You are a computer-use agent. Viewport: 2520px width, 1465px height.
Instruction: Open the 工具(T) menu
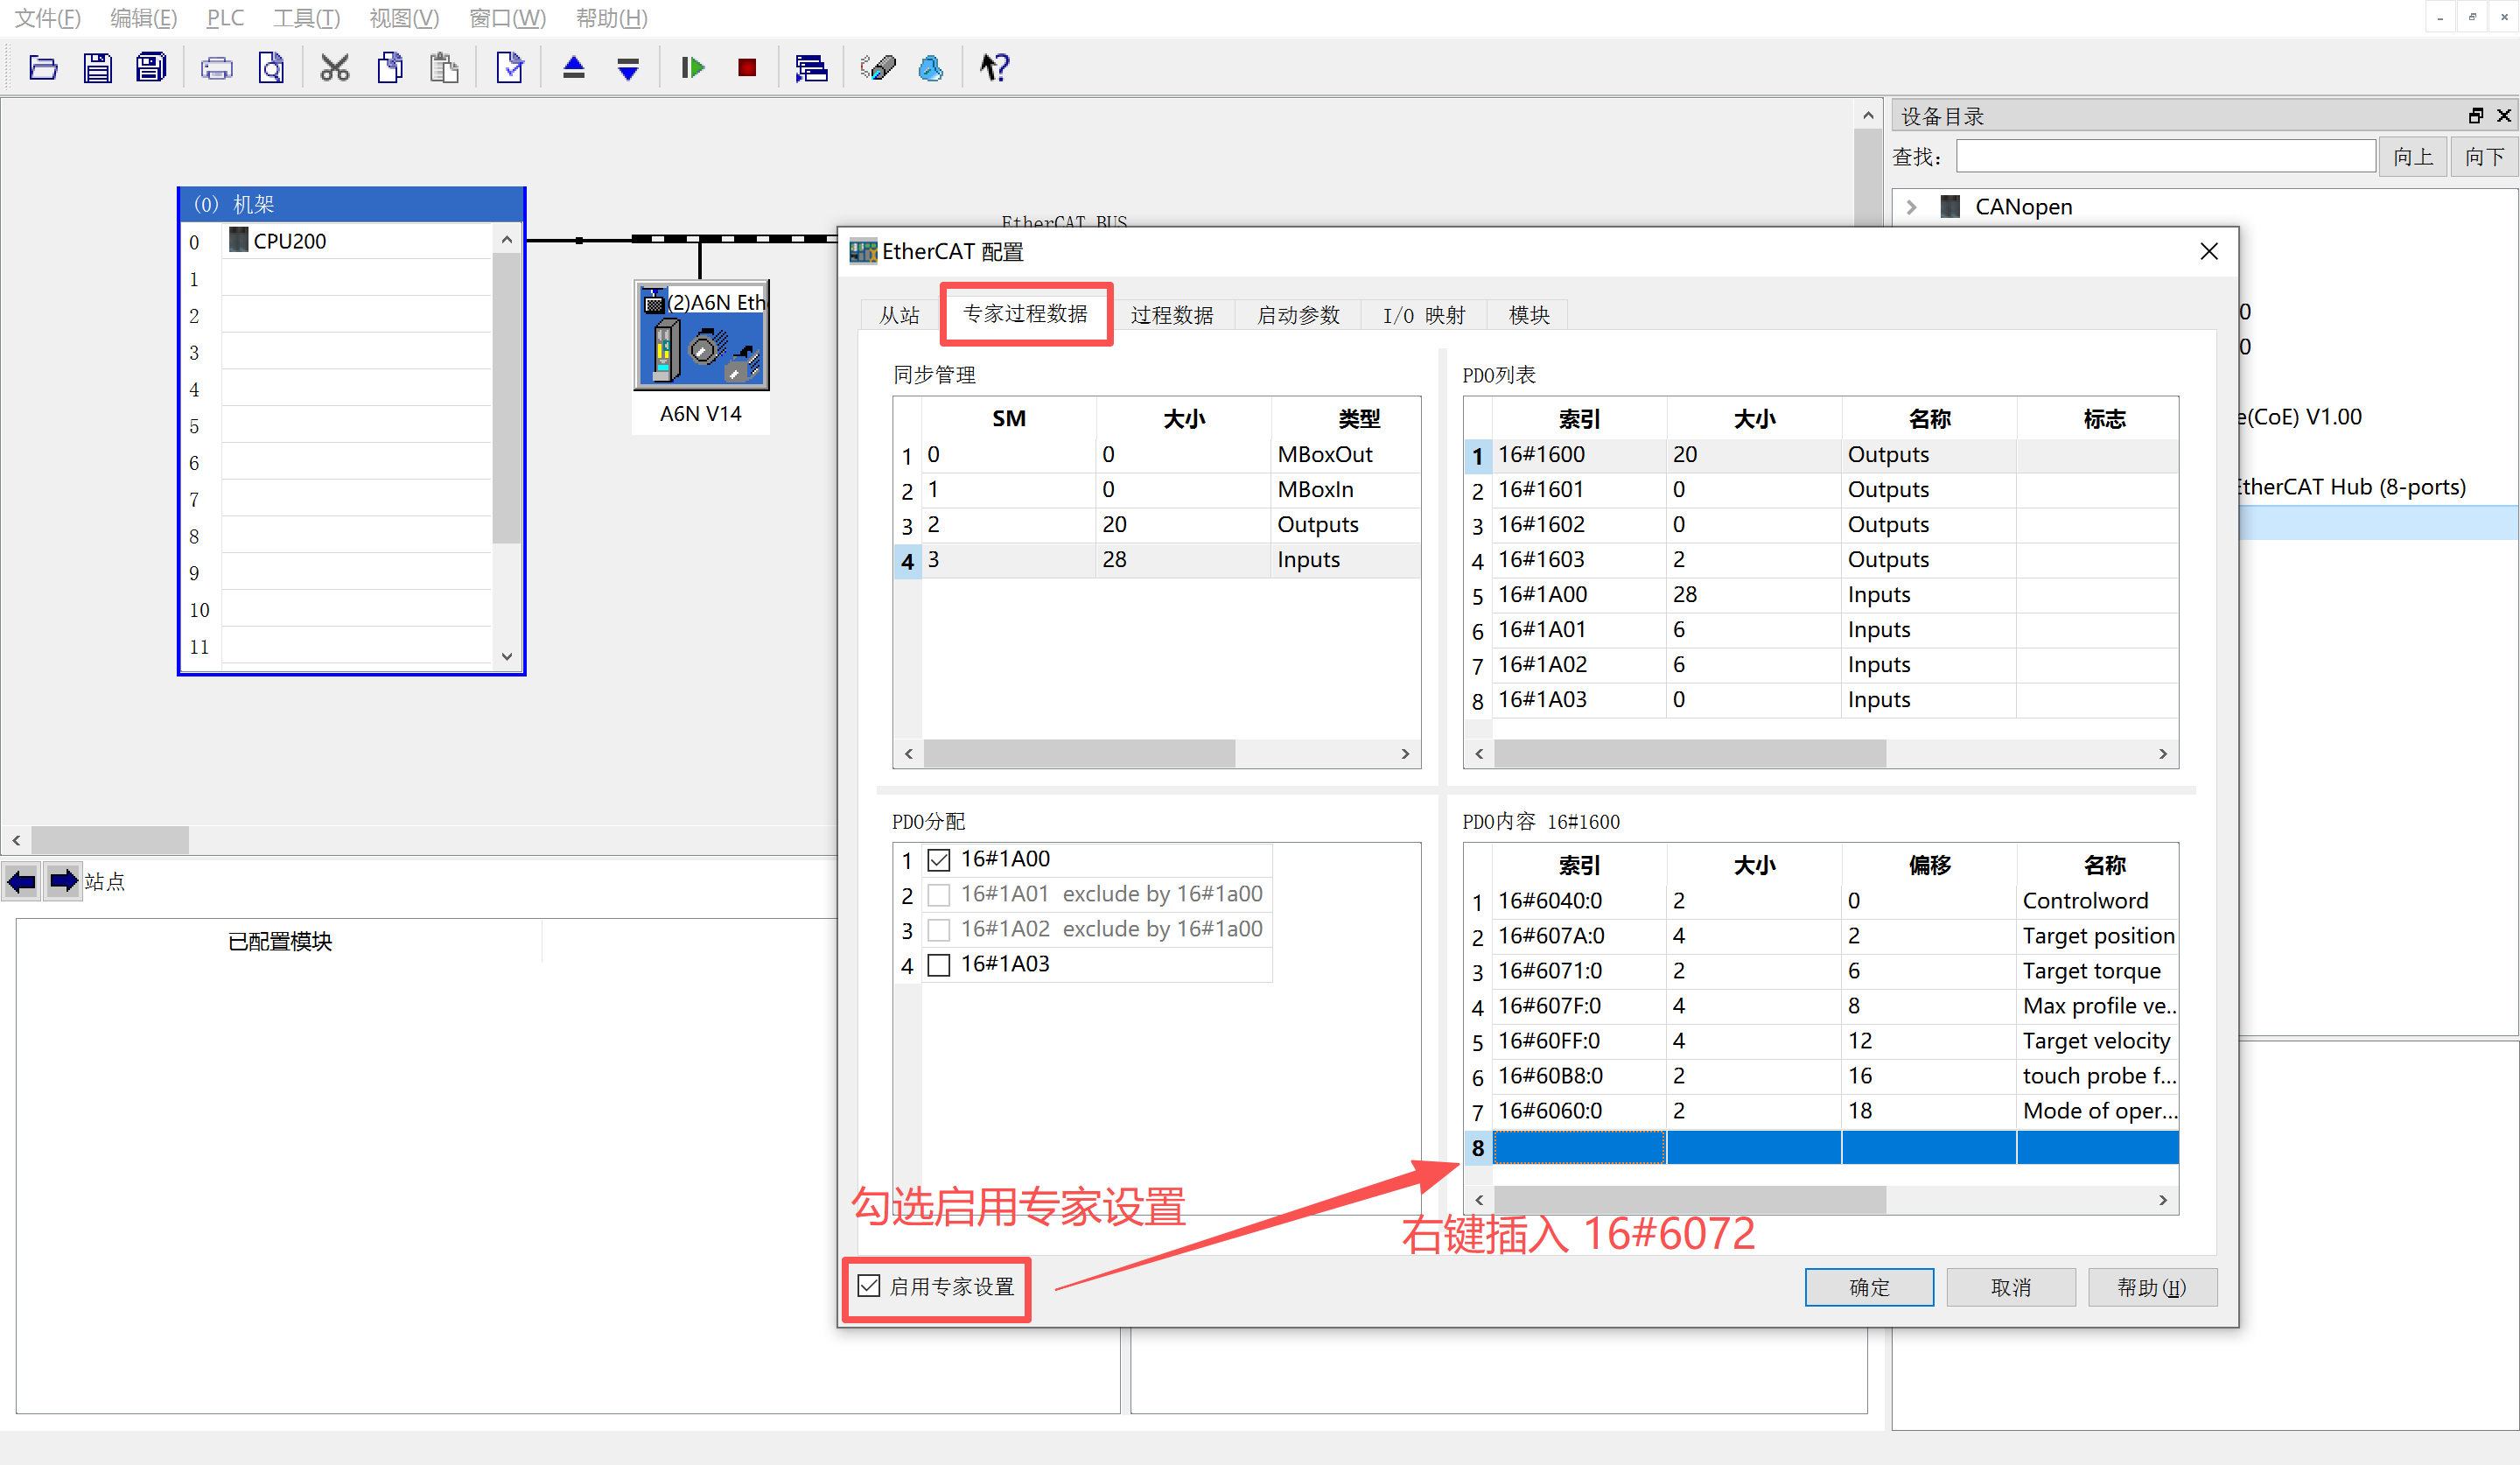307,18
